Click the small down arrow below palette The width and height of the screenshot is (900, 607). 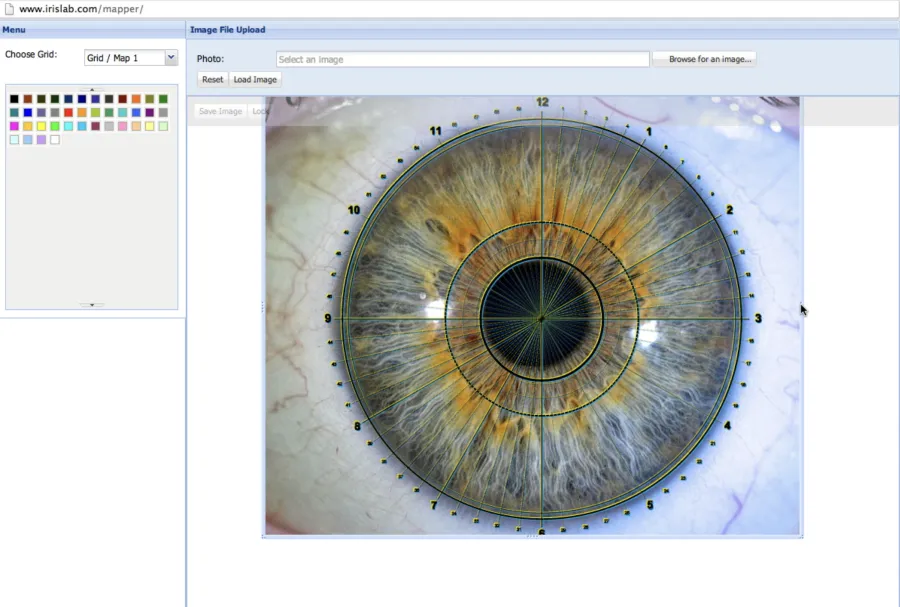(92, 305)
